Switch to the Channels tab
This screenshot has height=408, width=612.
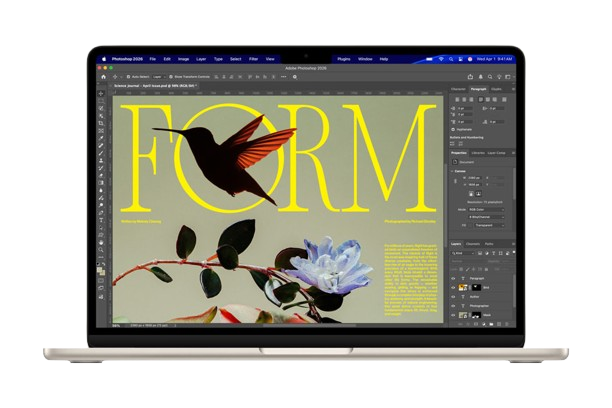click(x=472, y=243)
